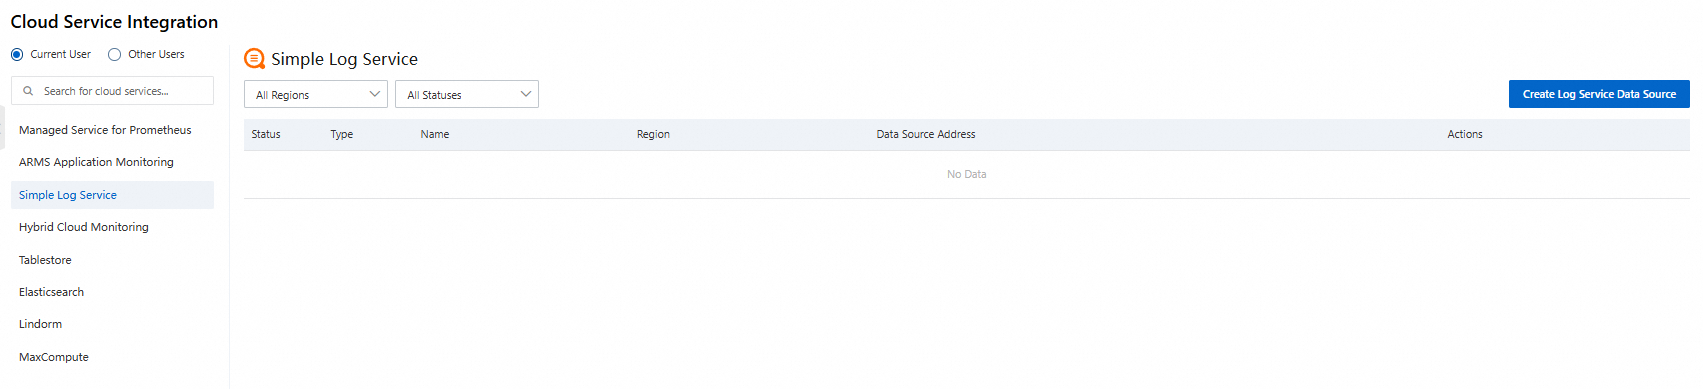Open Elasticsearch in the sidebar
Viewport: 1703px width, 389px height.
(x=112, y=292)
